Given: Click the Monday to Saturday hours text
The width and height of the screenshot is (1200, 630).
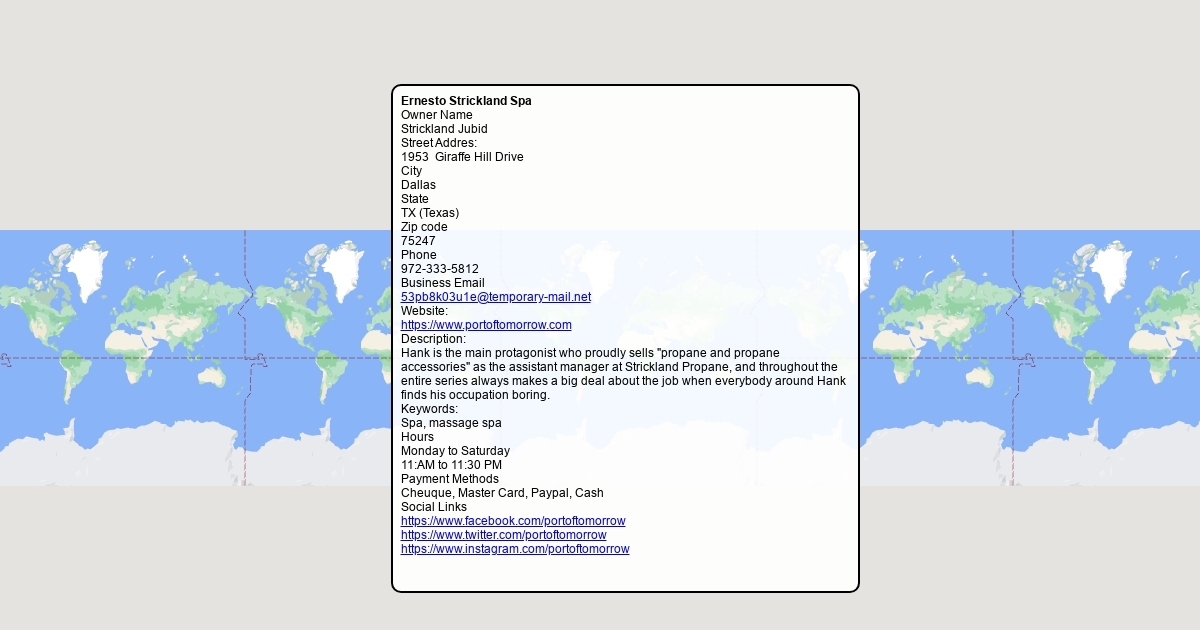Looking at the screenshot, I should click(x=455, y=451).
